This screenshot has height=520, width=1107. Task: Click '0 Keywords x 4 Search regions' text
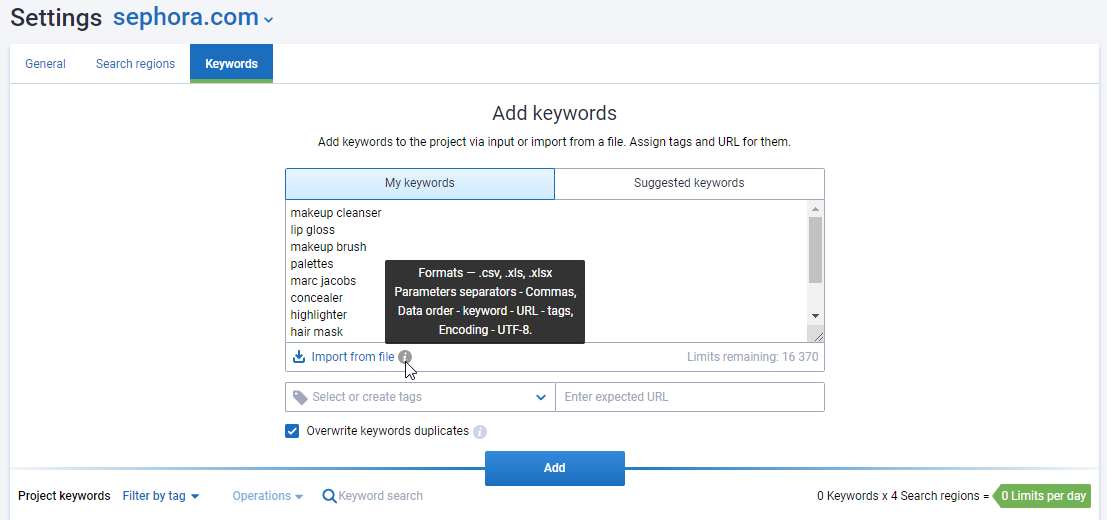tap(897, 496)
